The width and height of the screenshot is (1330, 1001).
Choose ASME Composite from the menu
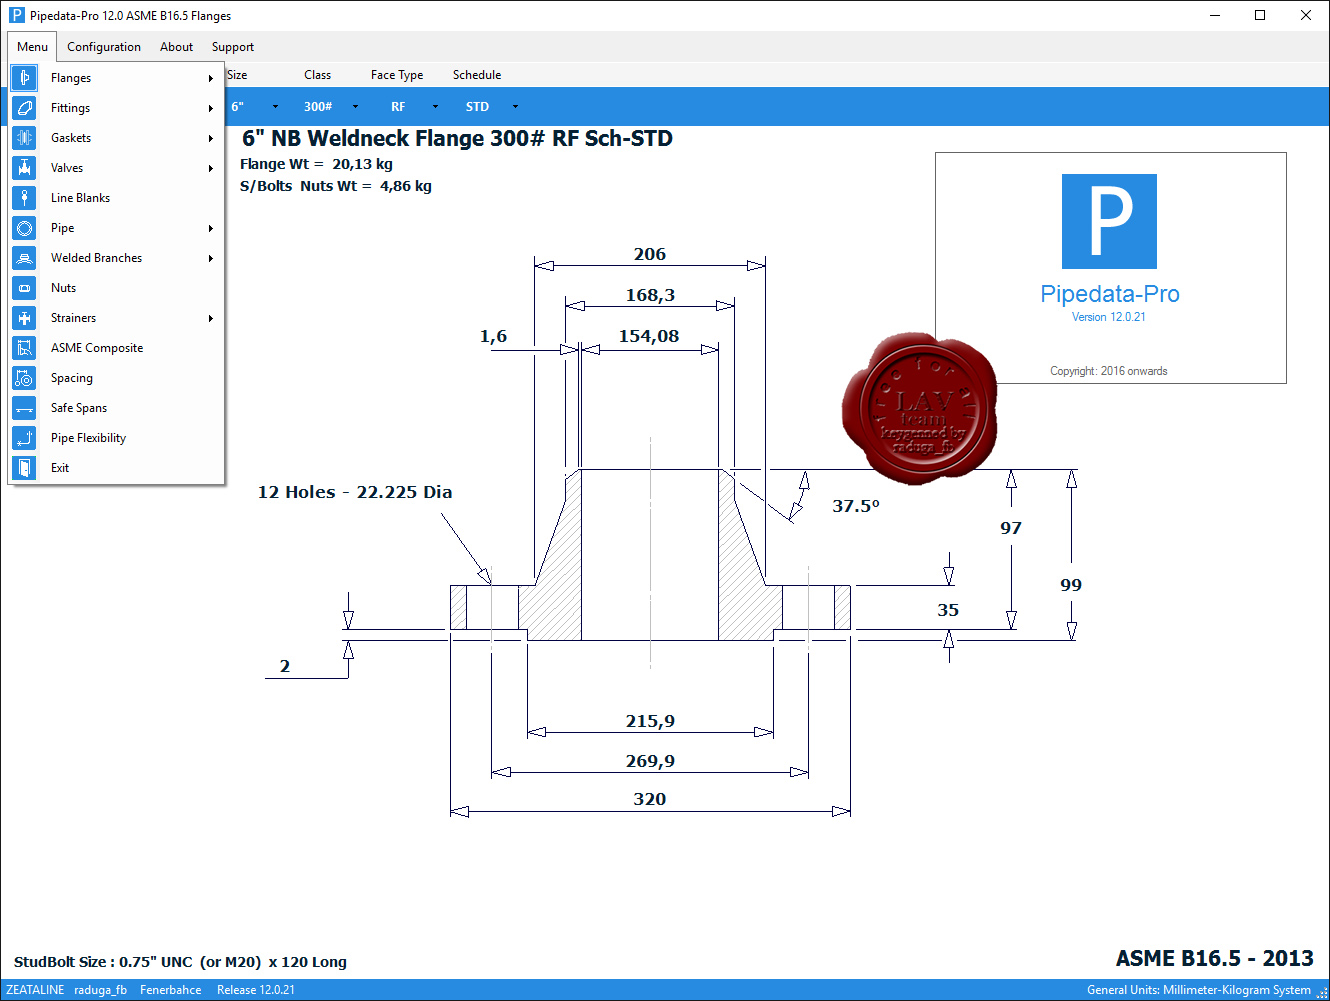tap(116, 348)
